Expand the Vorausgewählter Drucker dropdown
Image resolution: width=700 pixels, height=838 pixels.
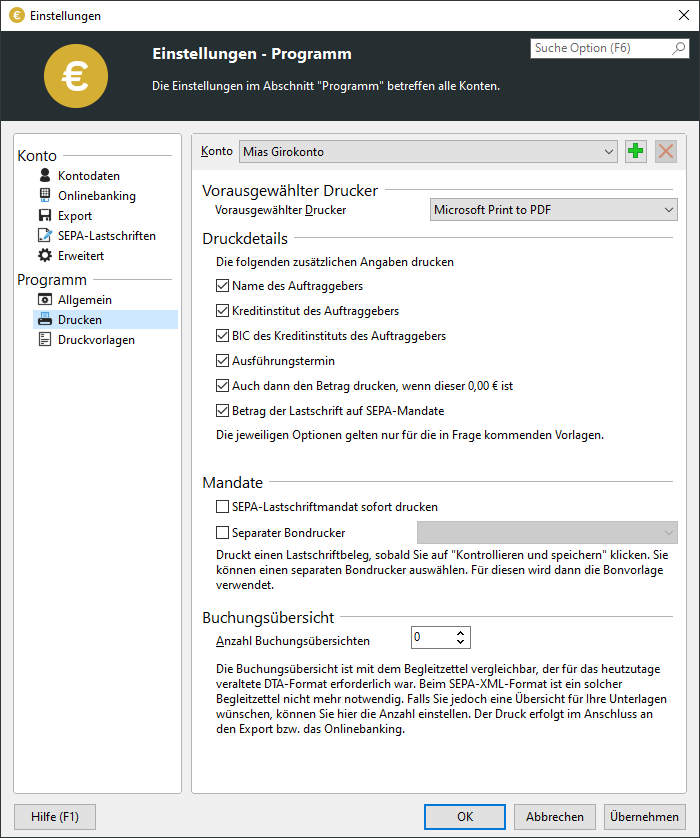click(554, 210)
